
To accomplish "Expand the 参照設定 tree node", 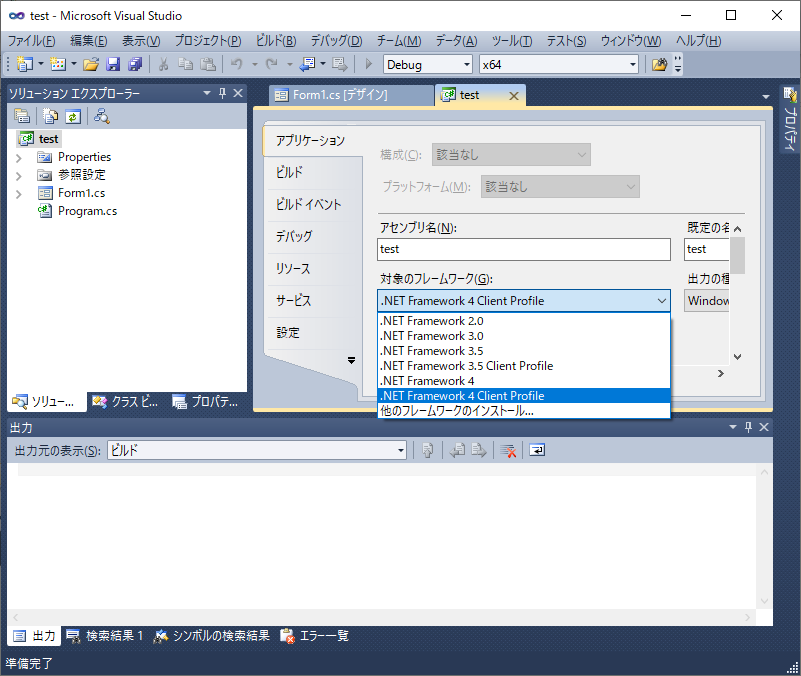I will pyautogui.click(x=19, y=176).
